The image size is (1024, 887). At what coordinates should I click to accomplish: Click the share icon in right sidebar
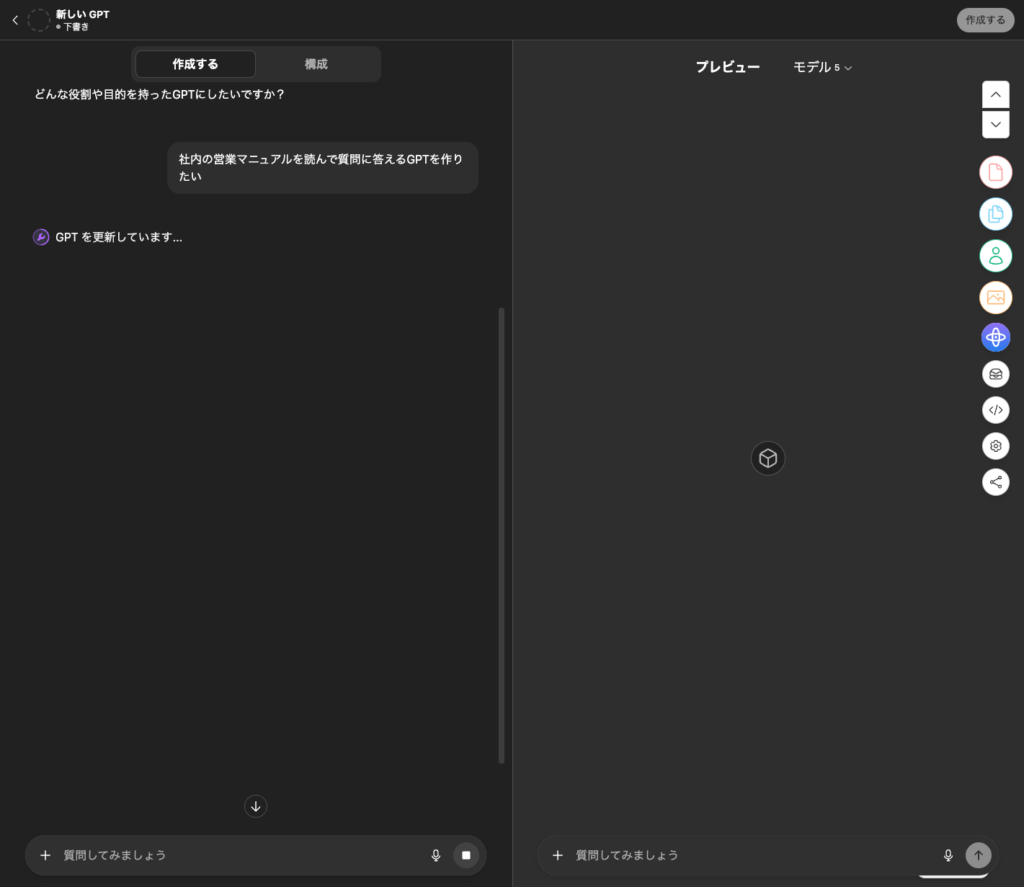click(x=995, y=482)
